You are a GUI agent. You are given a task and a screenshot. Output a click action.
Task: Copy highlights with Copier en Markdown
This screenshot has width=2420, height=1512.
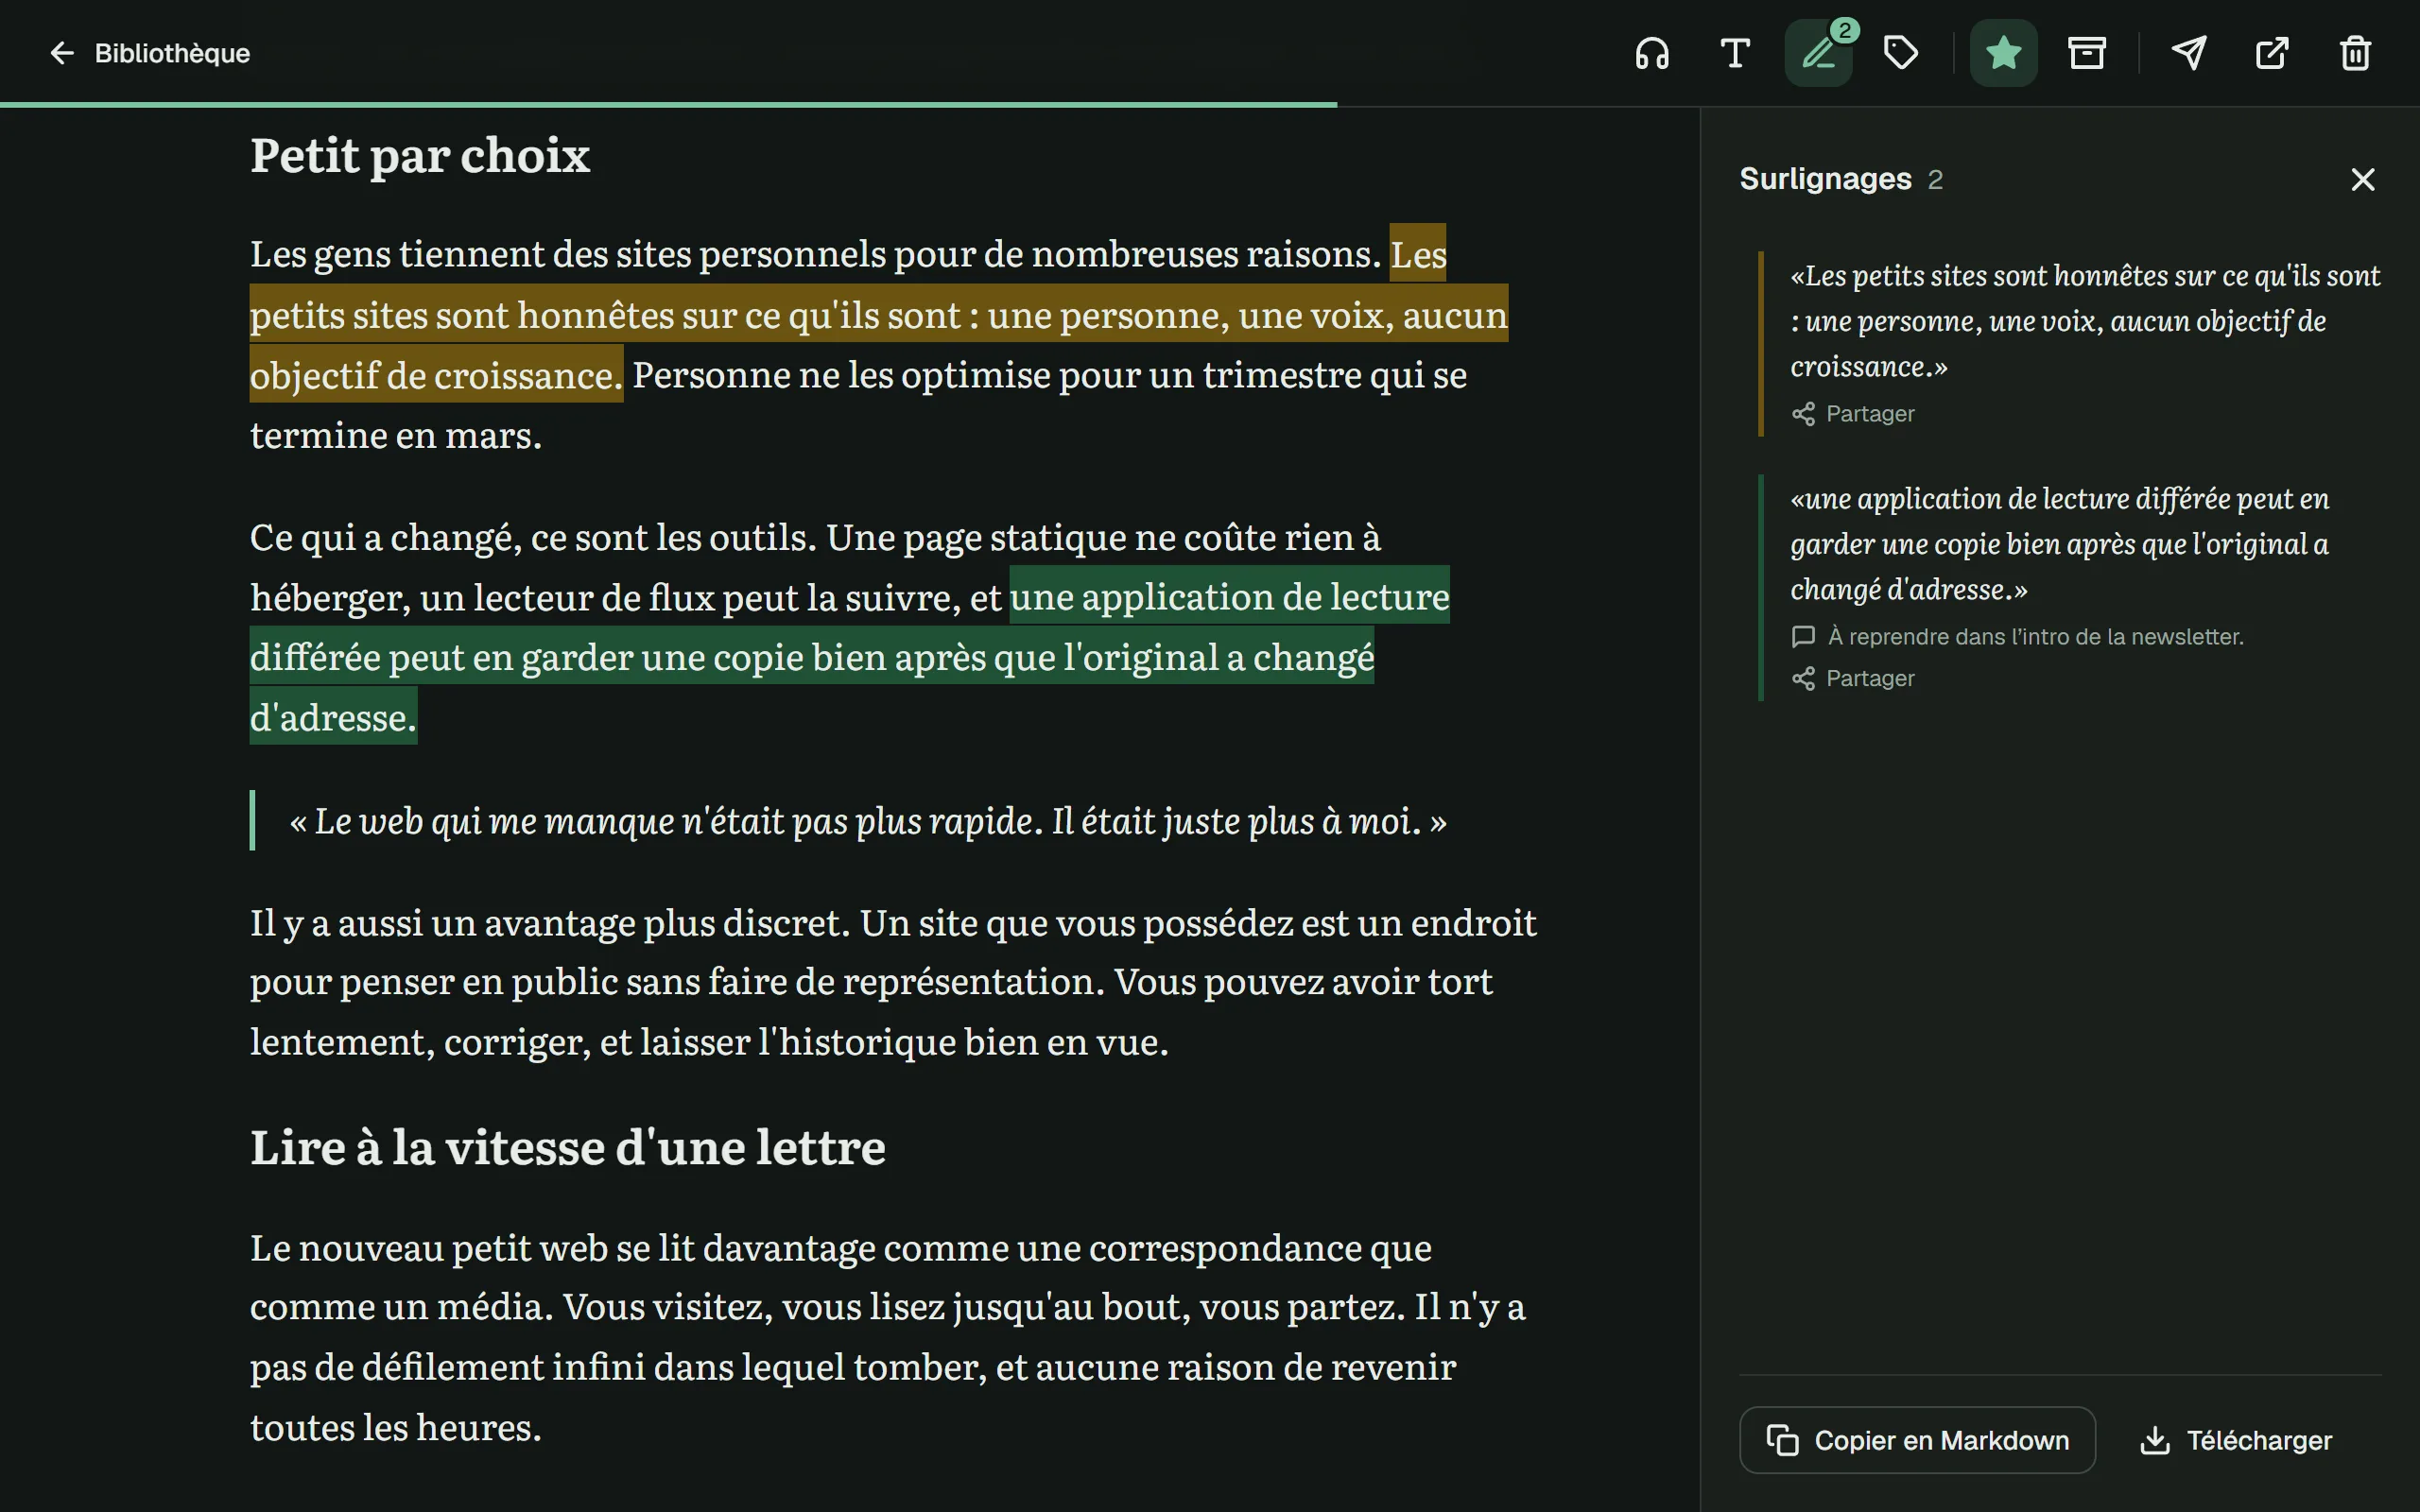click(1917, 1440)
